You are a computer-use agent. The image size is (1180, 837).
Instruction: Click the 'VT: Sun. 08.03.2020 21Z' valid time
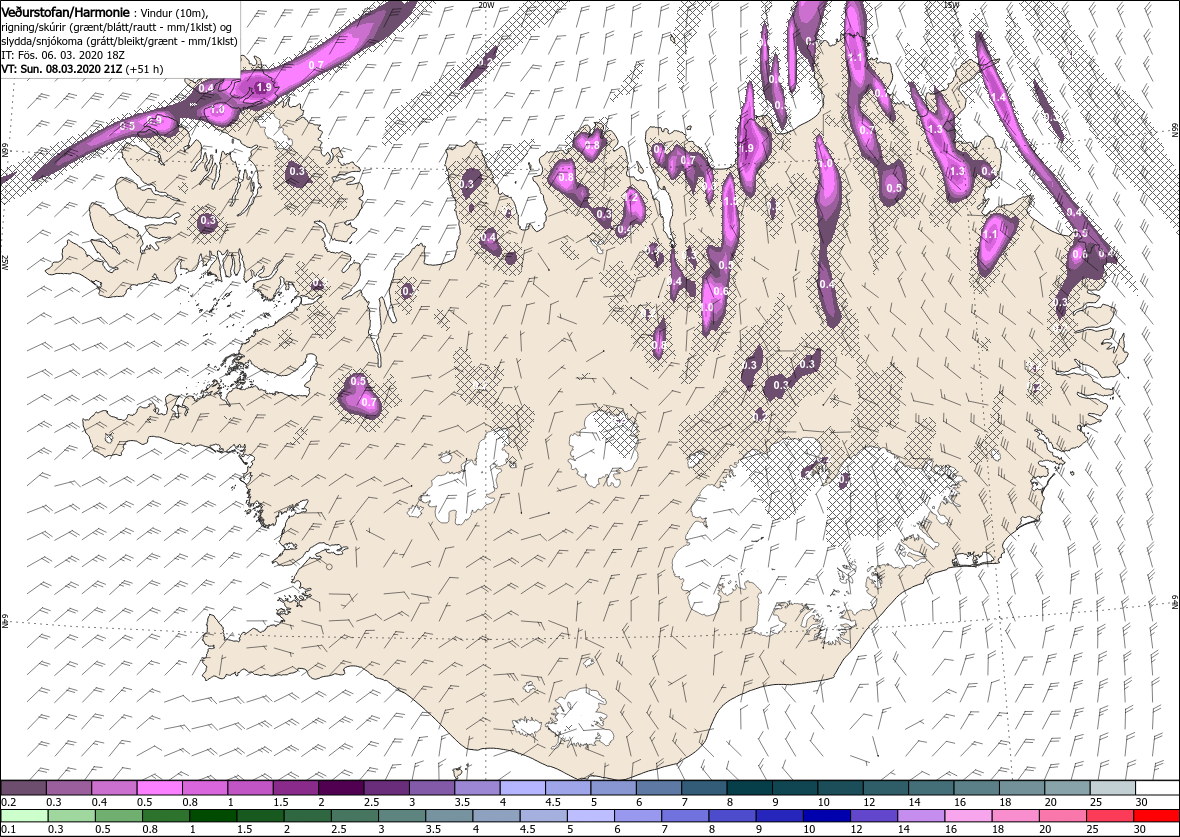pos(62,68)
